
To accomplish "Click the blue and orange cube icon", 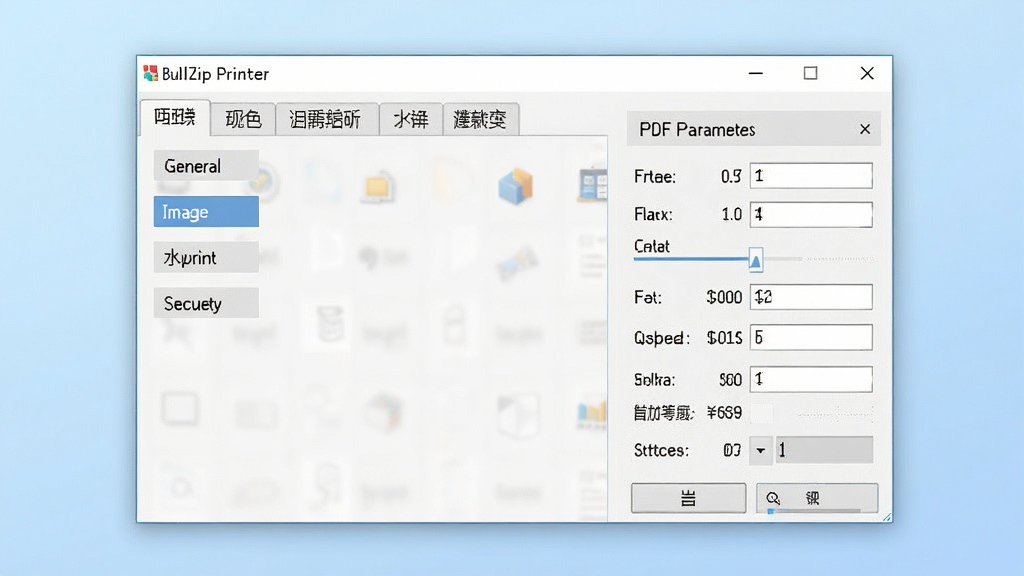I will 516,185.
